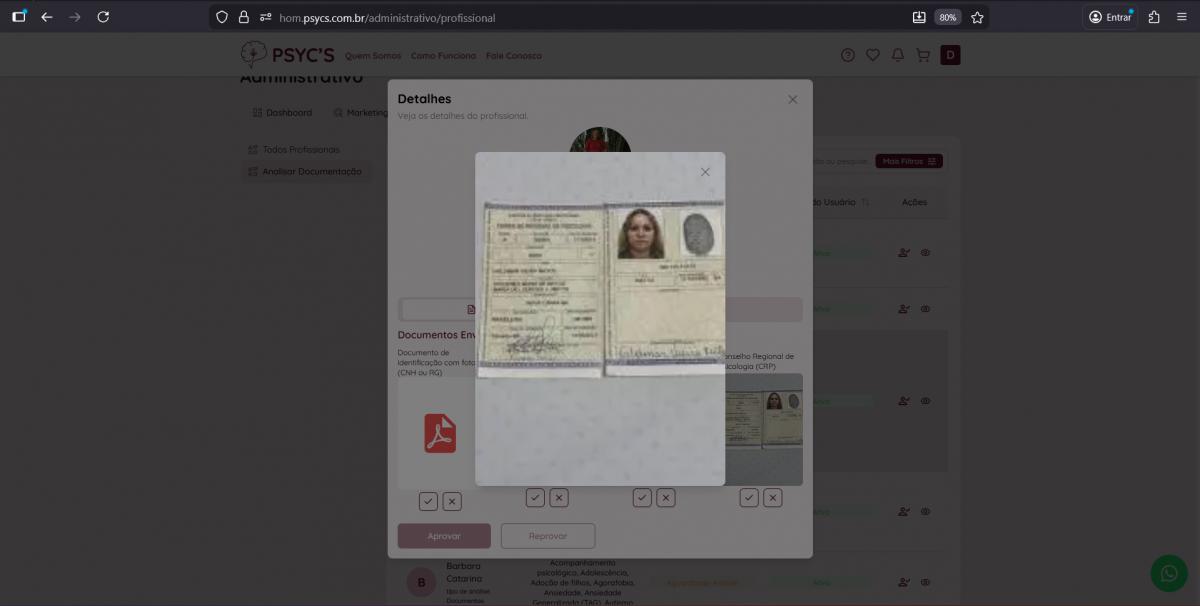
Task: Click the Aprovar button
Action: point(444,536)
